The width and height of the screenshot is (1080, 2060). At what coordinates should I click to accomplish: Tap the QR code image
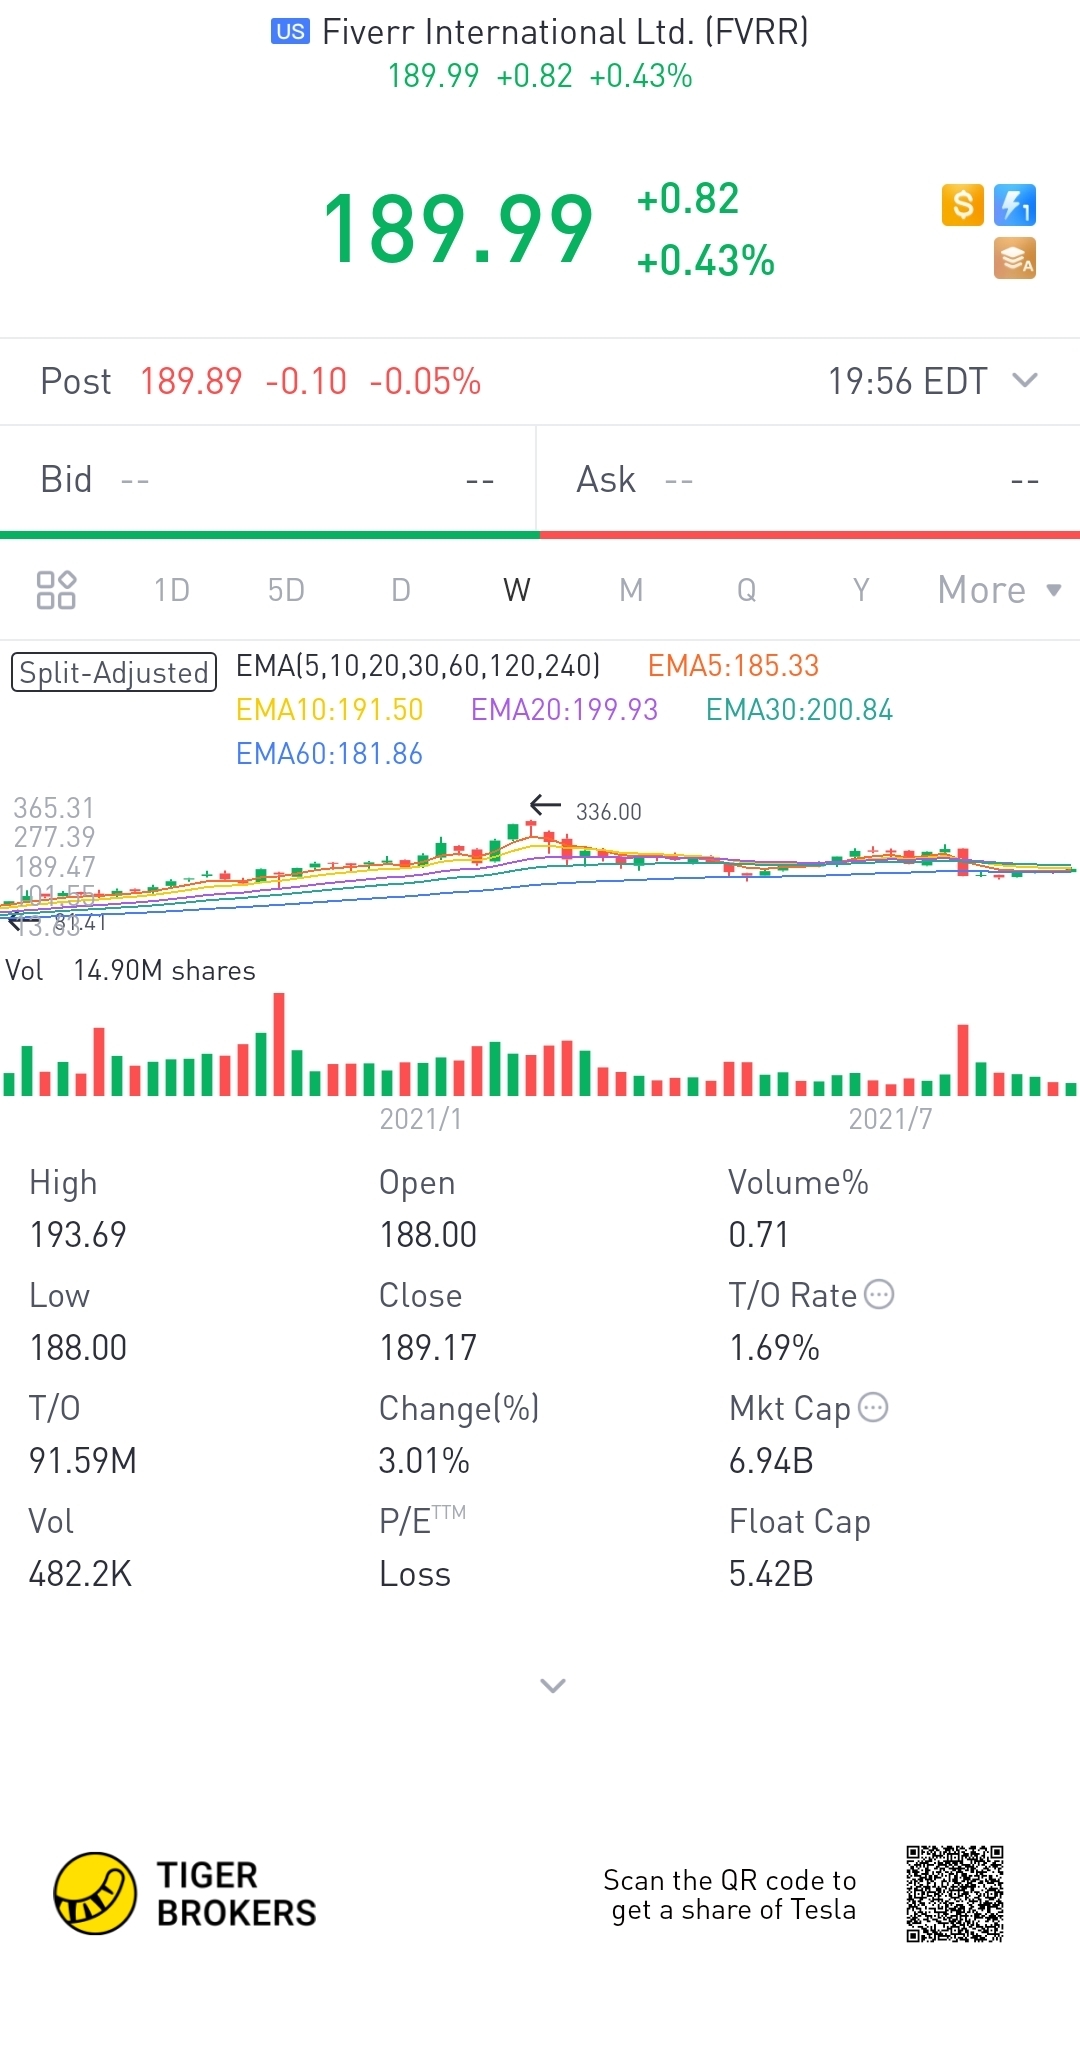coord(955,1894)
